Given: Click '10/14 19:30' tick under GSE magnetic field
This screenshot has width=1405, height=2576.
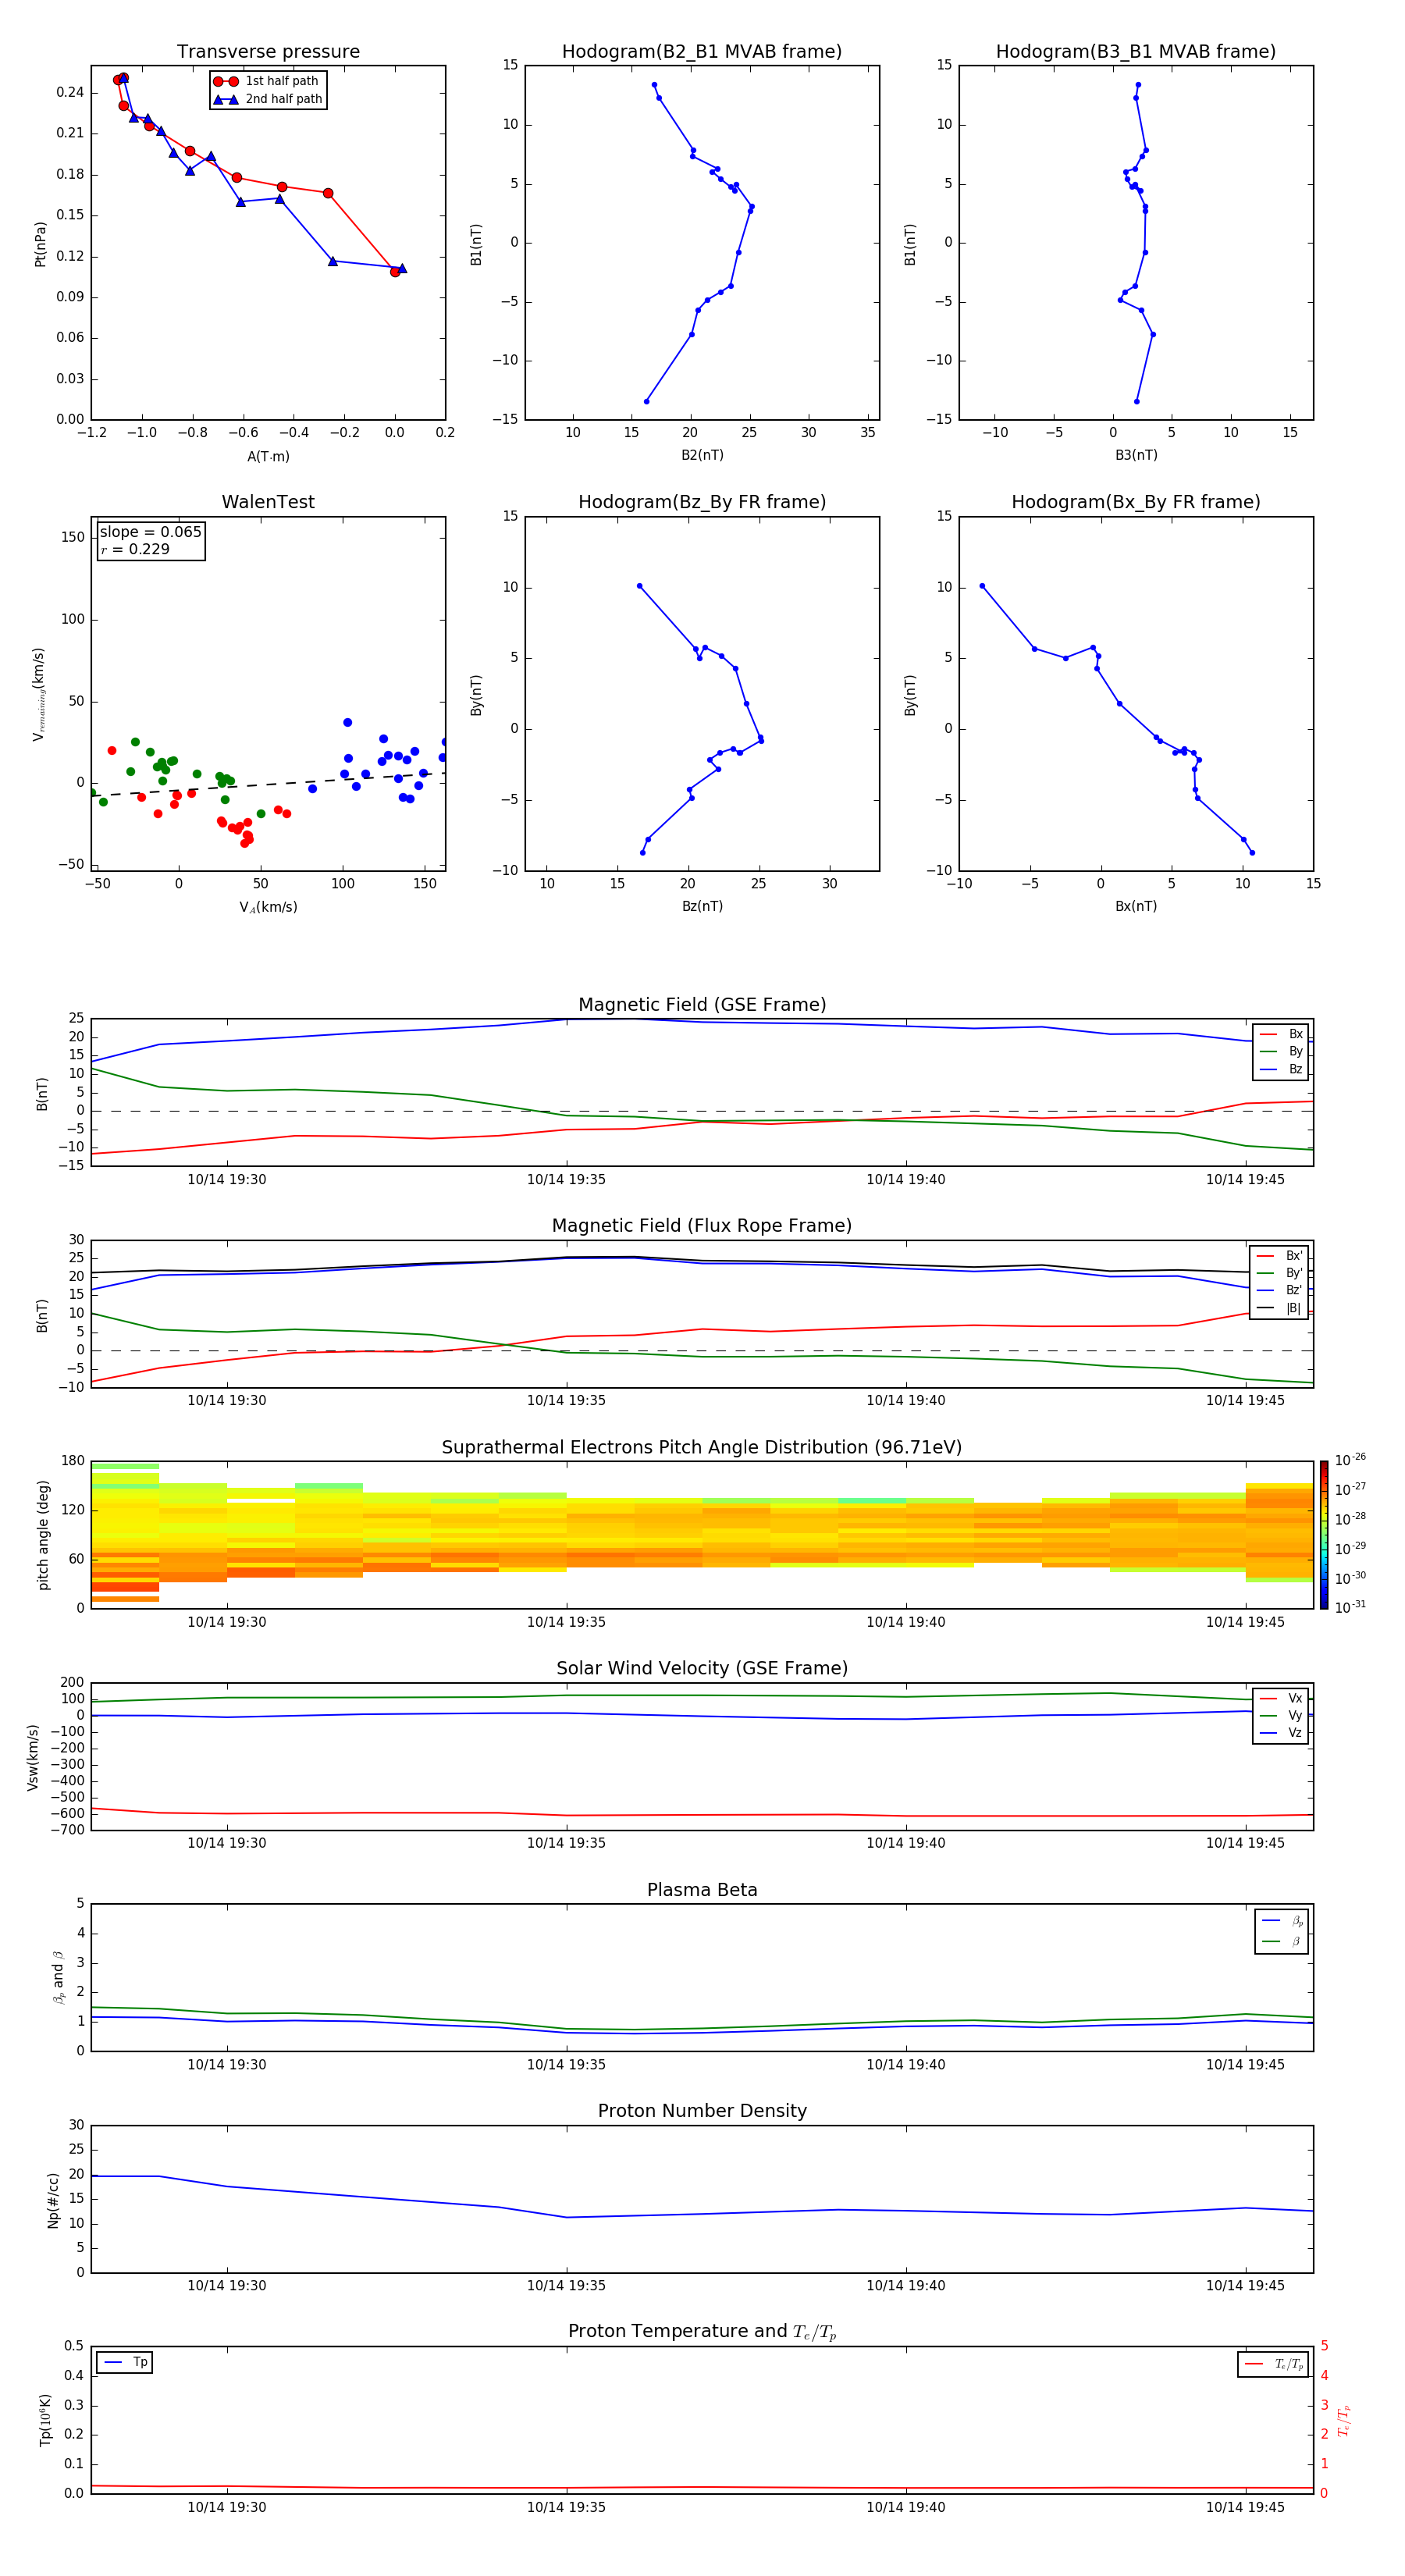Looking at the screenshot, I should coord(227,1180).
